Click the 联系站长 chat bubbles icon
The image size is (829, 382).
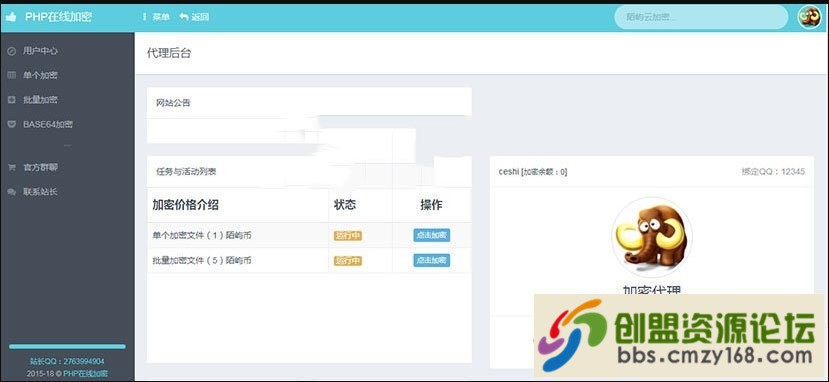[11, 192]
